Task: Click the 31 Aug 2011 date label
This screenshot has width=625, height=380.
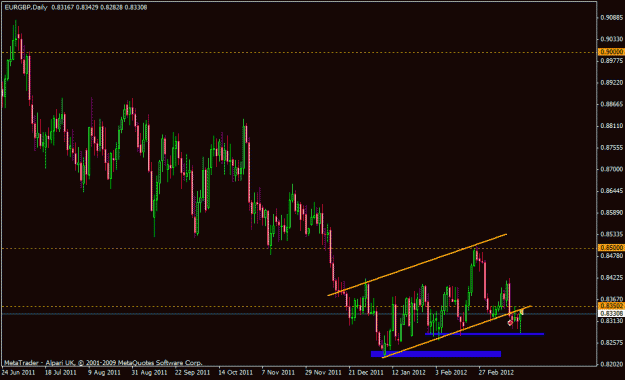Action: point(149,372)
